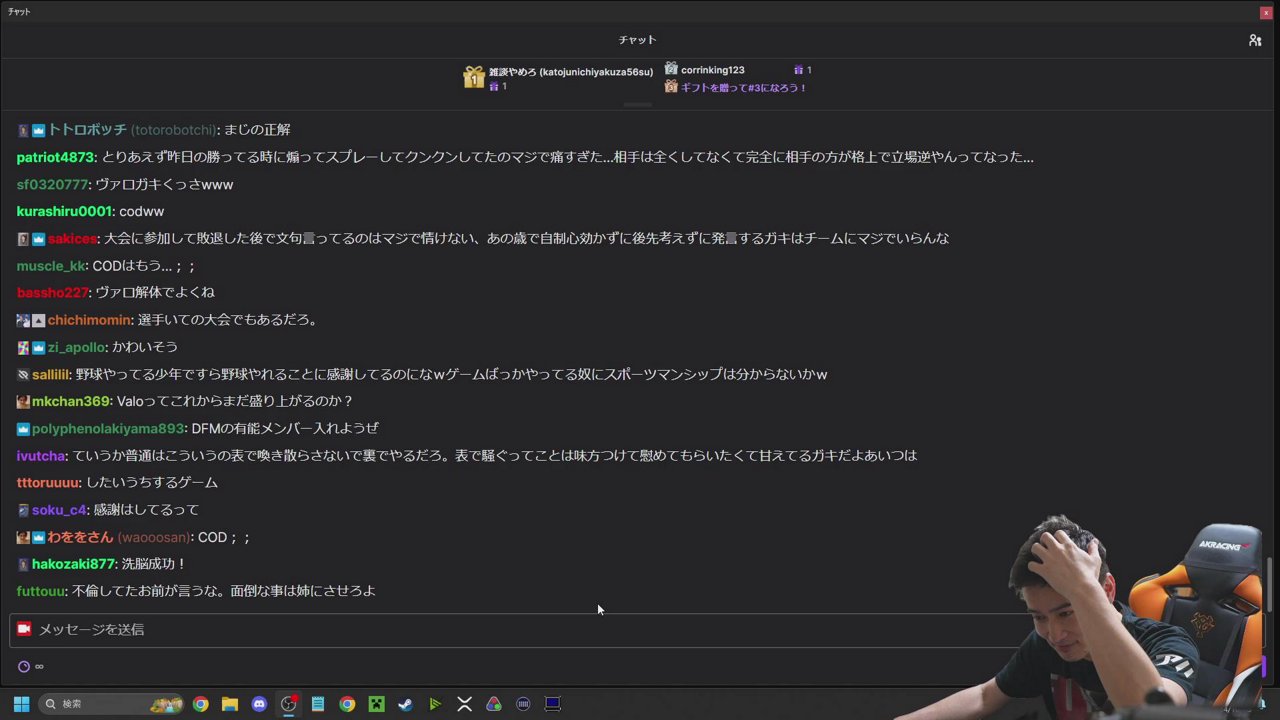Screen dimensions: 1280x720
Task: Click patriot4873's subscriber badge
Action: (20, 157)
